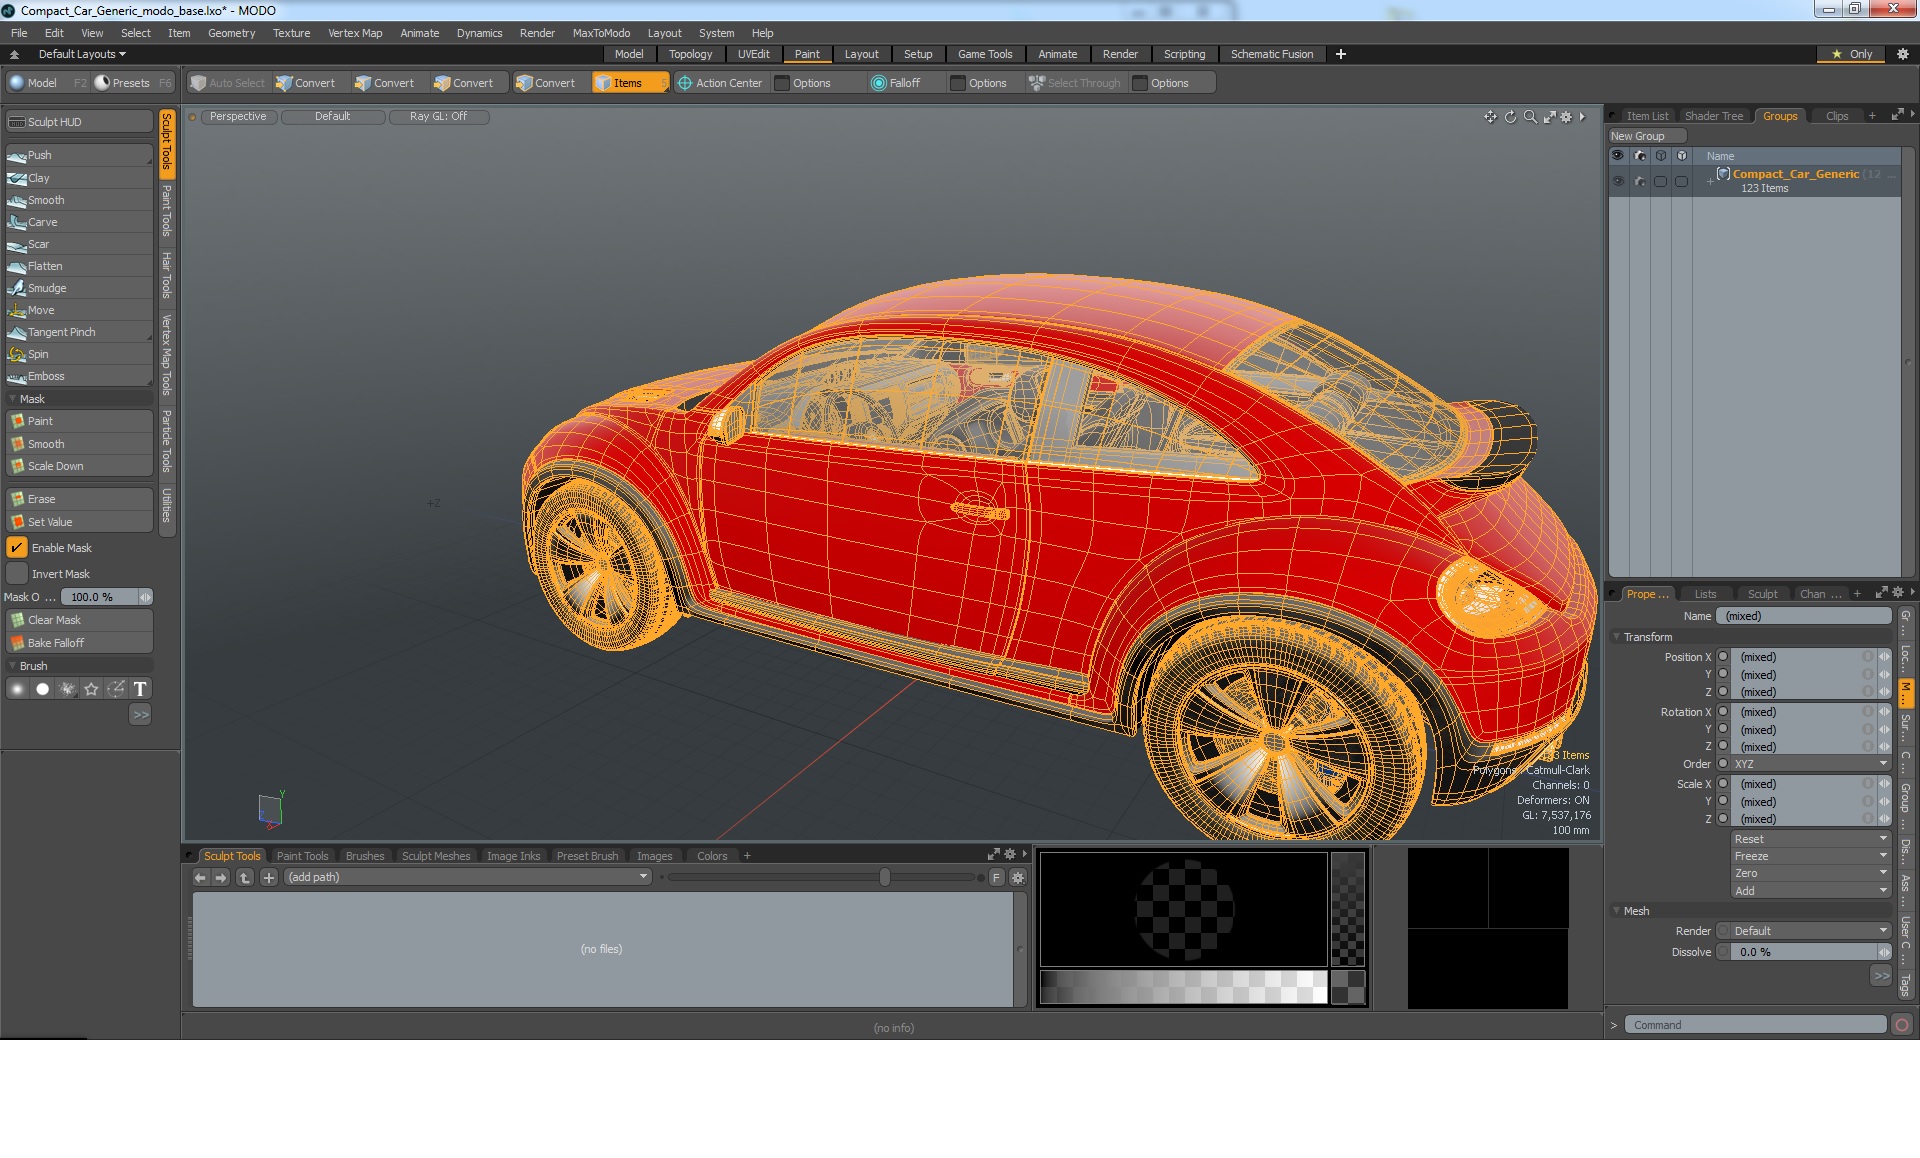Activate the Smudge tool
Screen dimensions: 1920x1158
pos(79,288)
